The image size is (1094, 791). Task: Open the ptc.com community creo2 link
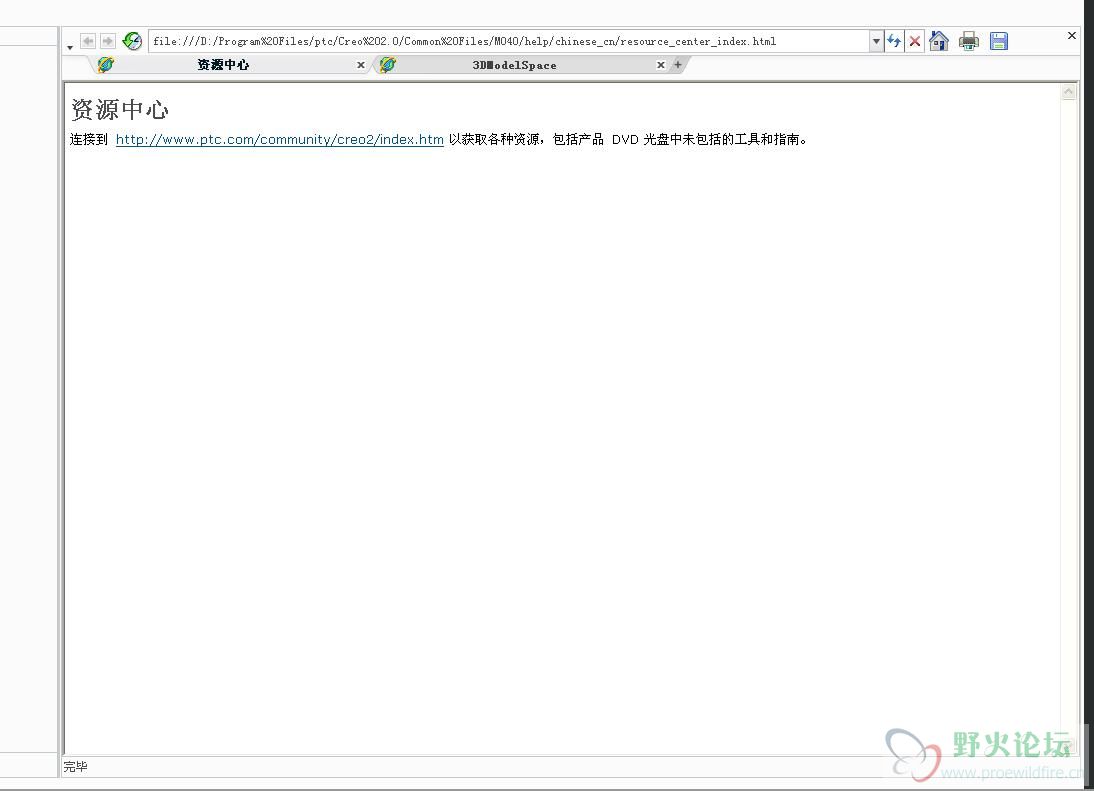280,140
